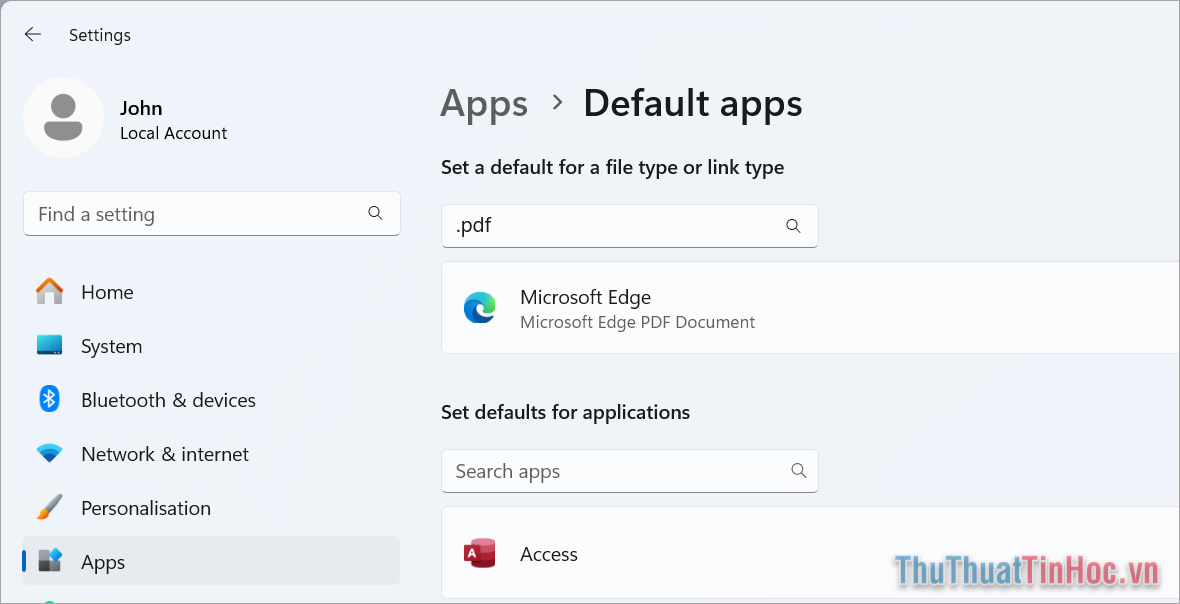Screen dimensions: 1180x604
Task: Click the John user avatar picture
Action: (x=63, y=117)
